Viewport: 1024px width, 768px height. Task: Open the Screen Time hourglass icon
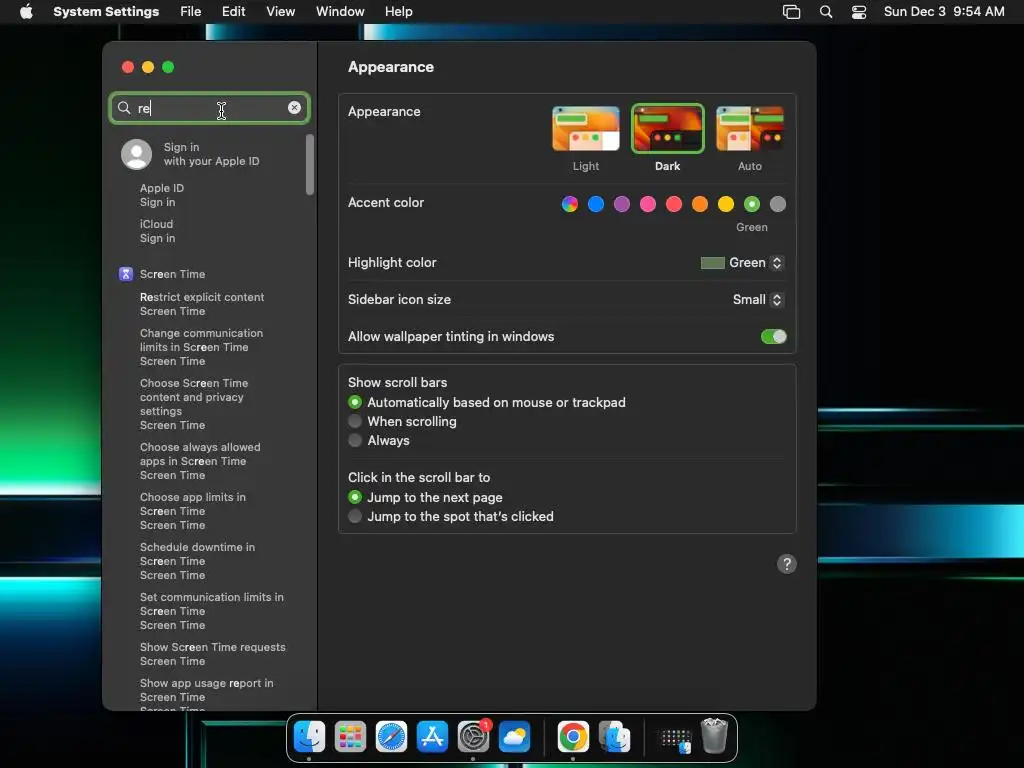126,274
